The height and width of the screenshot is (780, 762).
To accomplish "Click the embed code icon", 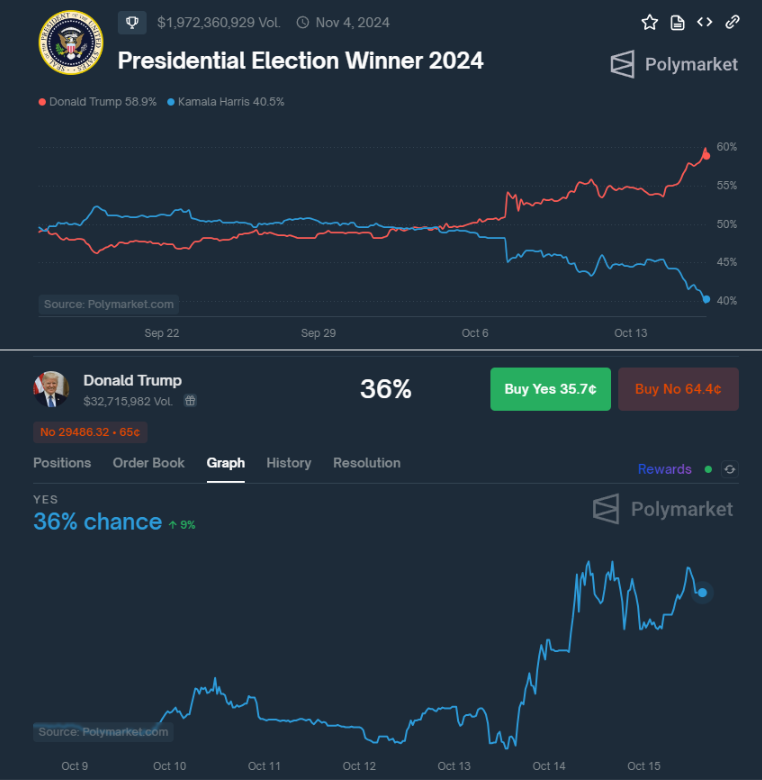I will [705, 22].
